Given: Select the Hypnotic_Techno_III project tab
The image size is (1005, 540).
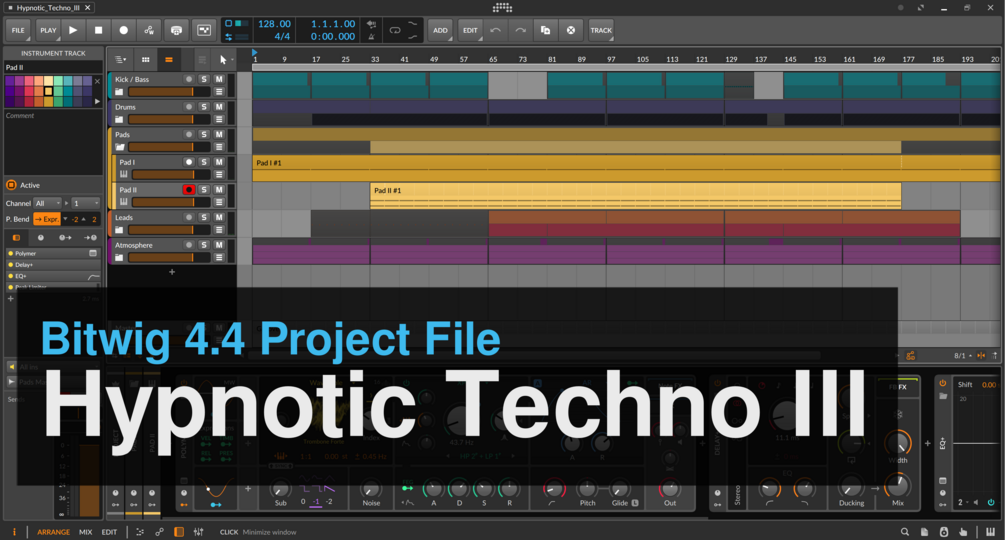Looking at the screenshot, I should [48, 8].
